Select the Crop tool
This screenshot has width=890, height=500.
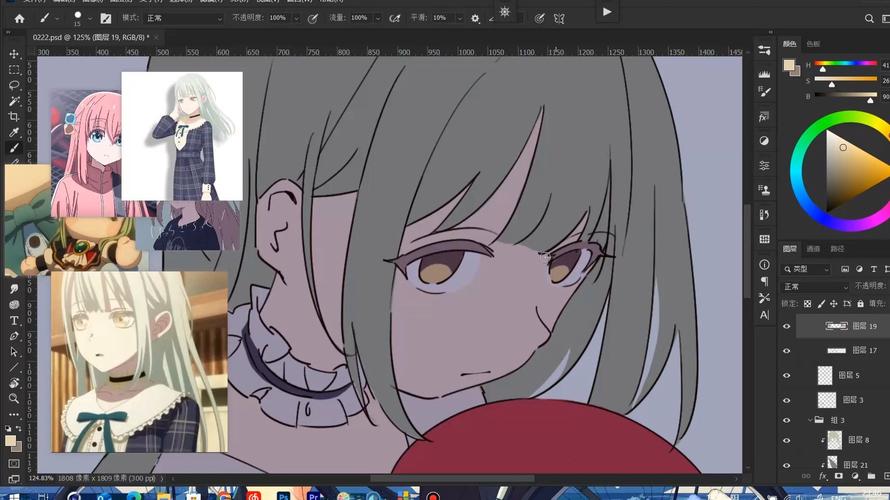pos(14,116)
